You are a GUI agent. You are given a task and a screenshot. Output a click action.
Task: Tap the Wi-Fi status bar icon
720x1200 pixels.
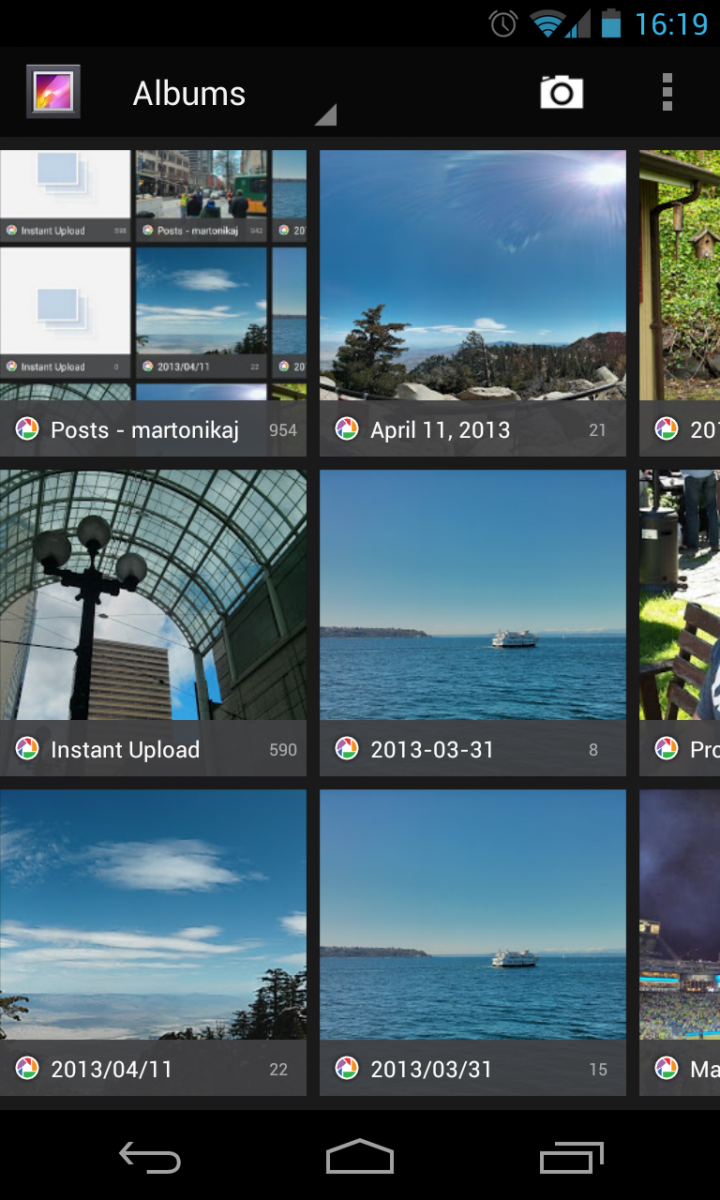(x=546, y=23)
